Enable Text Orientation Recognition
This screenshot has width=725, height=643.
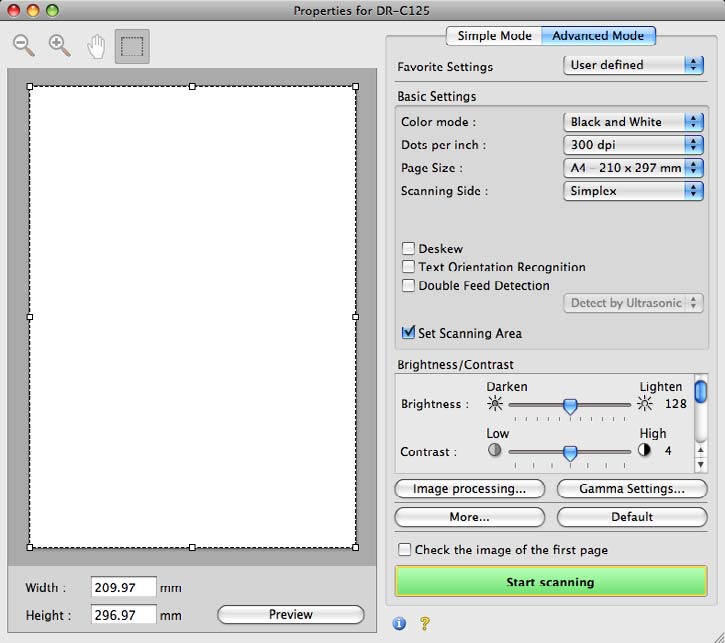(x=408, y=266)
